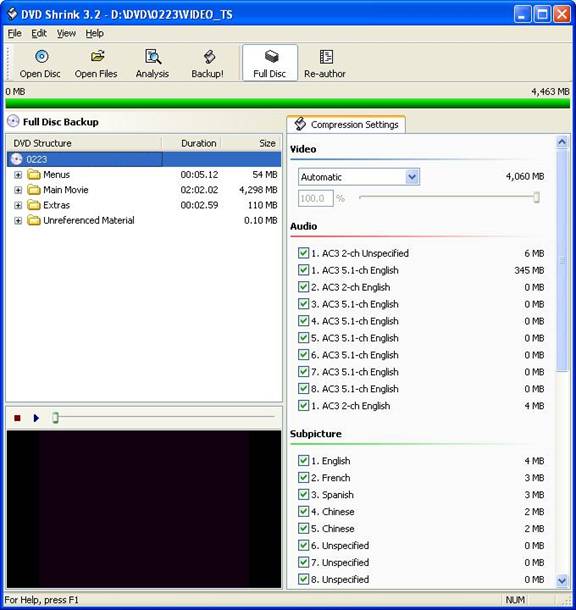576x610 pixels.
Task: Uncheck audio 8. AC3 5.1-ch English
Action: point(303,389)
